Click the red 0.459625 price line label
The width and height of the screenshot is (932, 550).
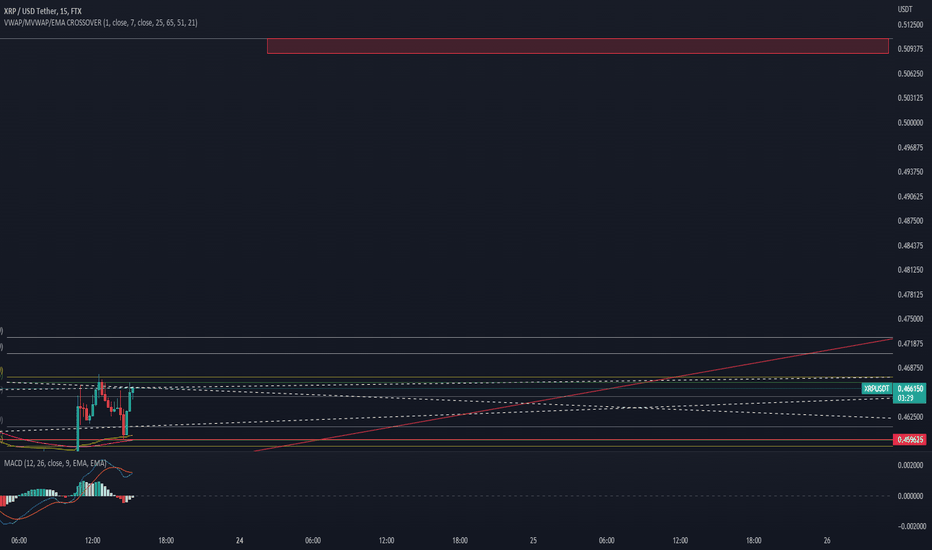click(x=910, y=439)
